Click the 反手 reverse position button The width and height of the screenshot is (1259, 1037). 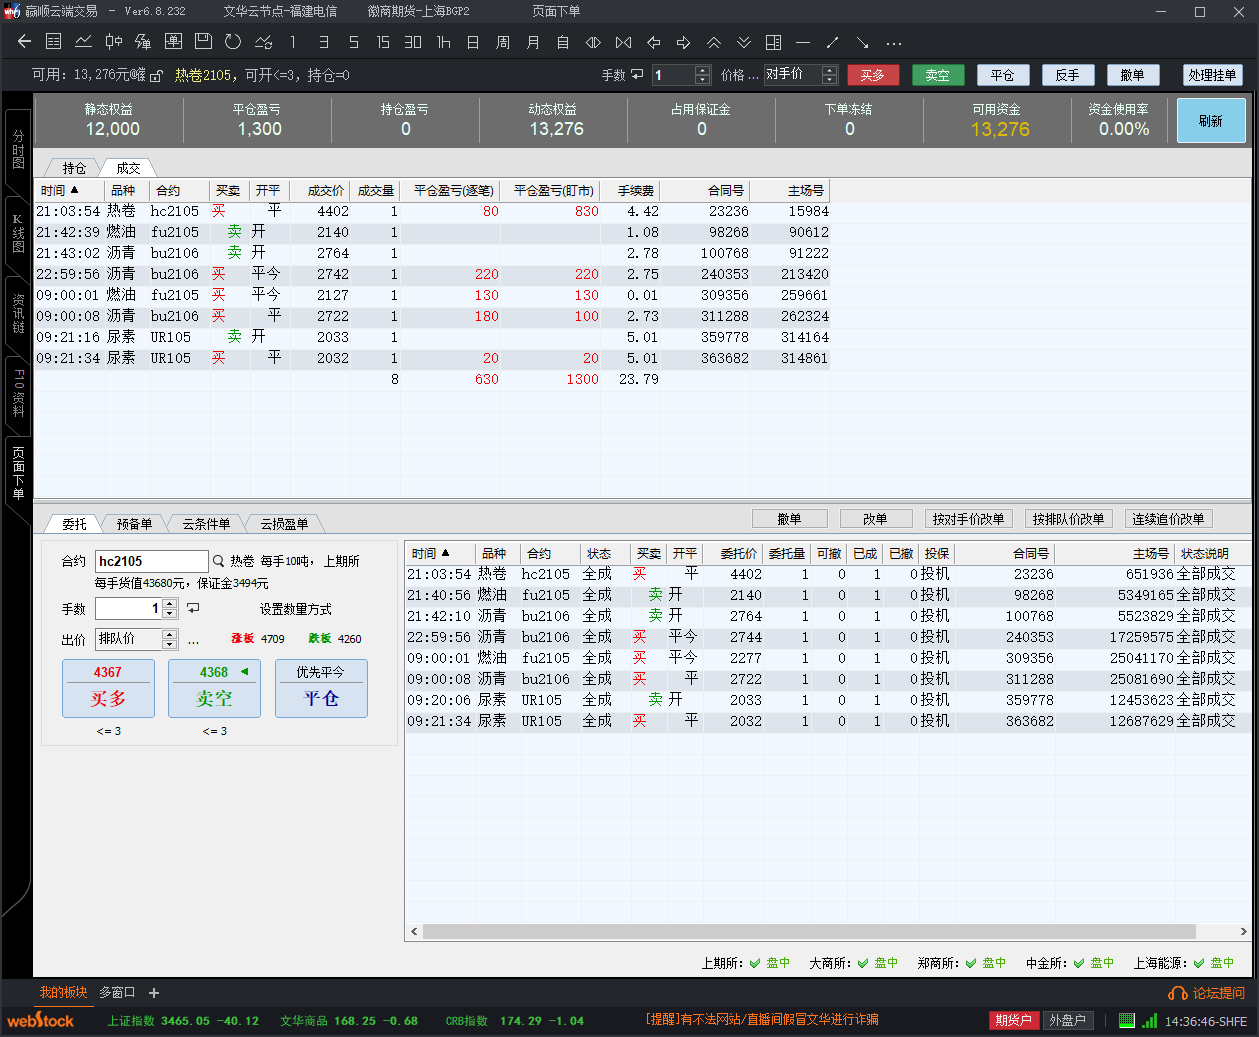pyautogui.click(x=1068, y=75)
